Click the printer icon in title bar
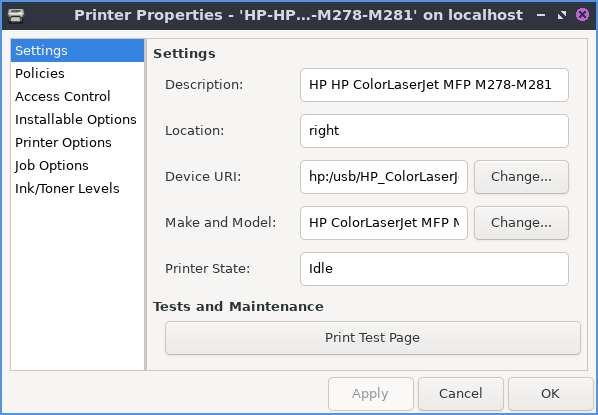 pos(16,15)
